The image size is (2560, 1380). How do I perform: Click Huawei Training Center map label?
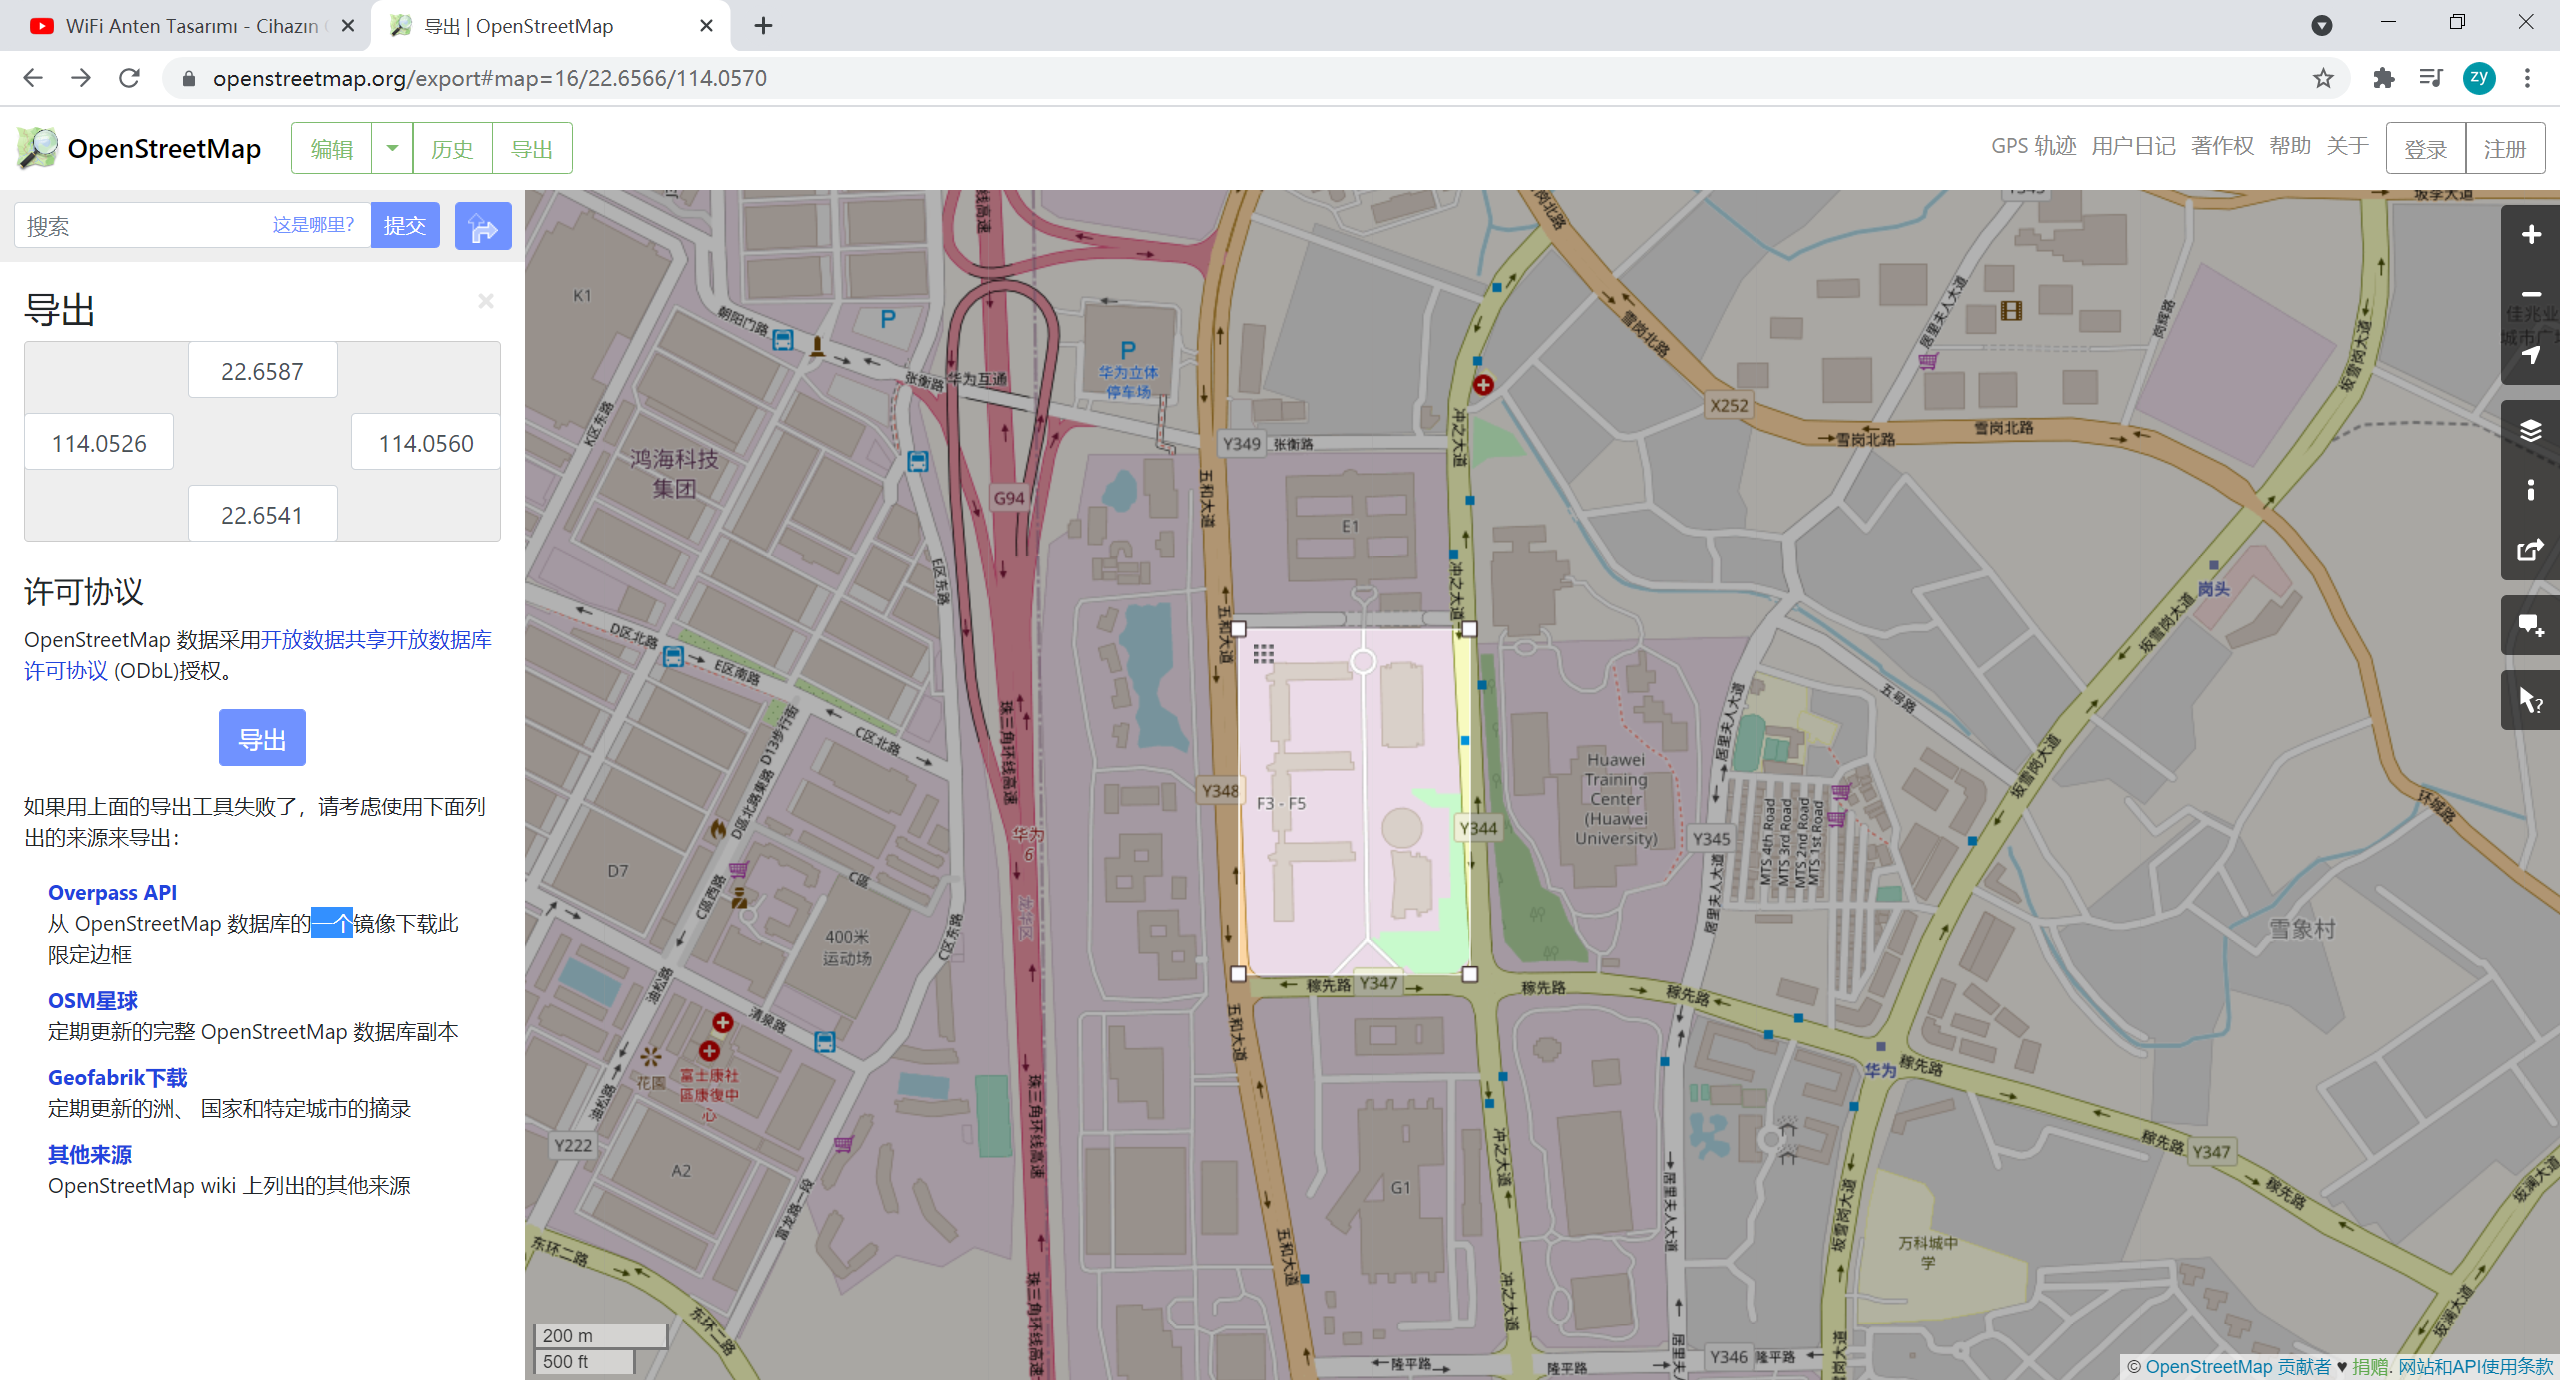coord(1616,798)
